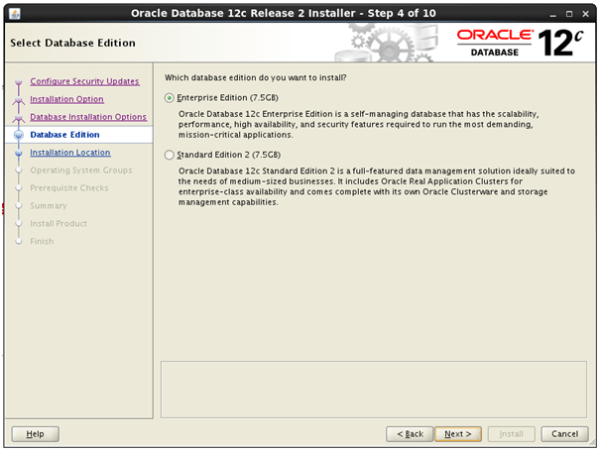Choose the Standard Edition 2 radio button
The image size is (601, 452).
[x=168, y=155]
